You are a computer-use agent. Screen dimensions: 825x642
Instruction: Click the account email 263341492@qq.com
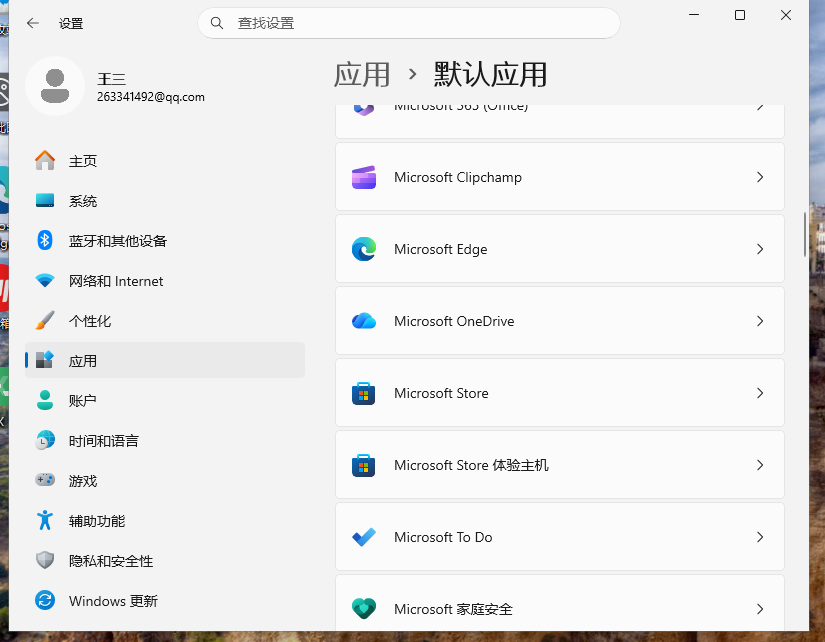tap(151, 97)
